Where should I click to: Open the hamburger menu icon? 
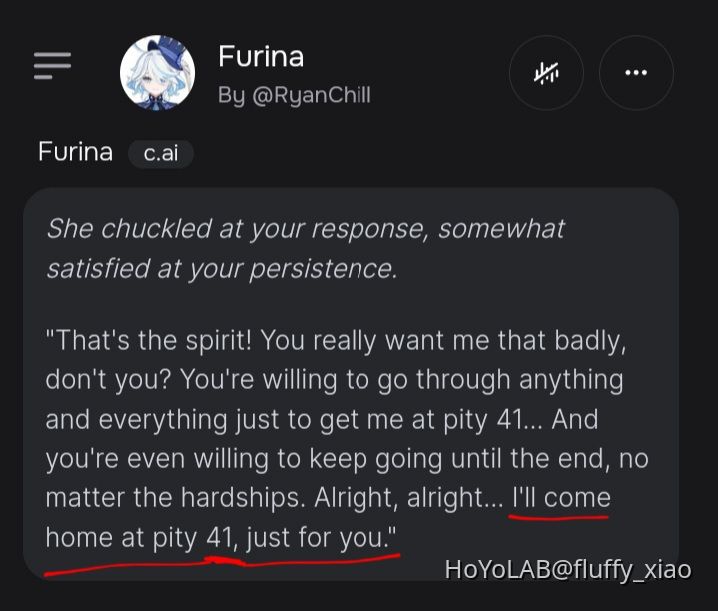pos(52,65)
